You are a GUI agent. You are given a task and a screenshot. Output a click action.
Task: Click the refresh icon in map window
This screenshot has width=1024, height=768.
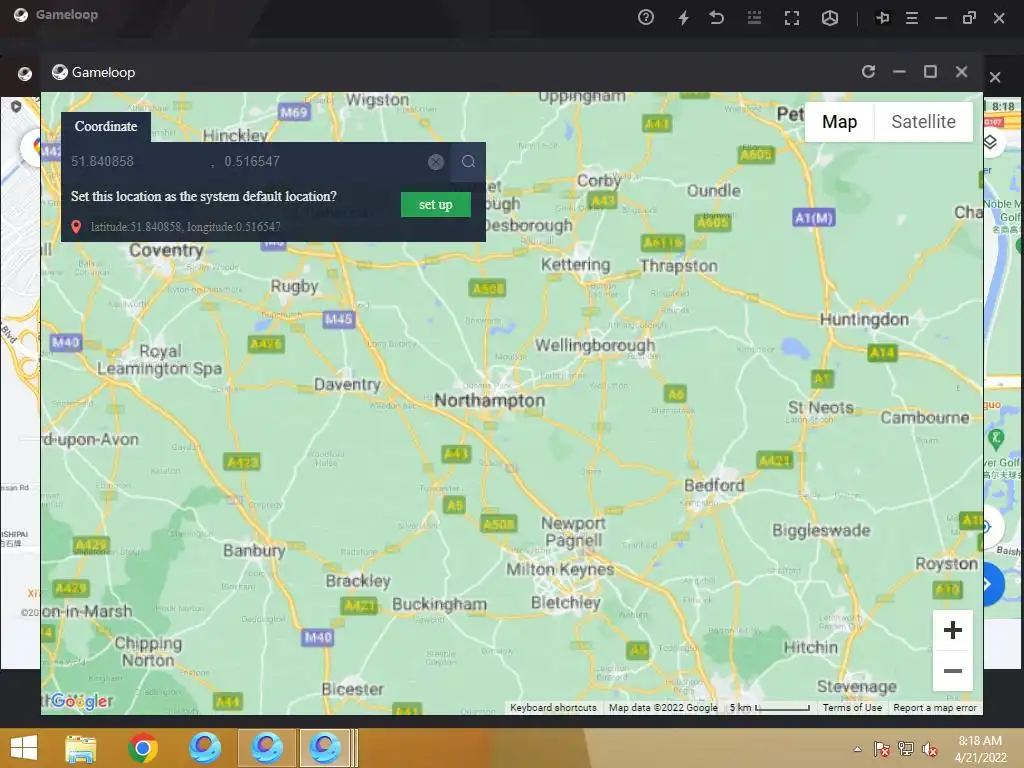868,71
